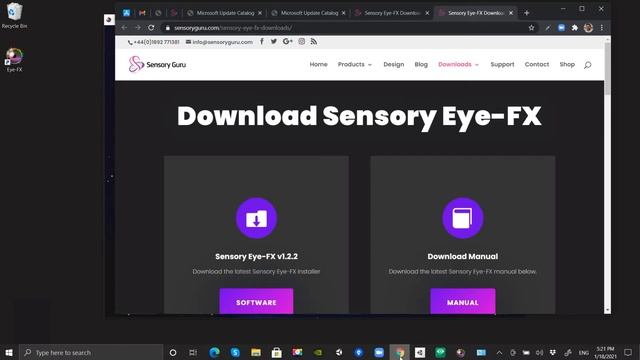Click the Google Plus icon in top bar
Image resolution: width=640 pixels, height=360 pixels.
pos(287,41)
